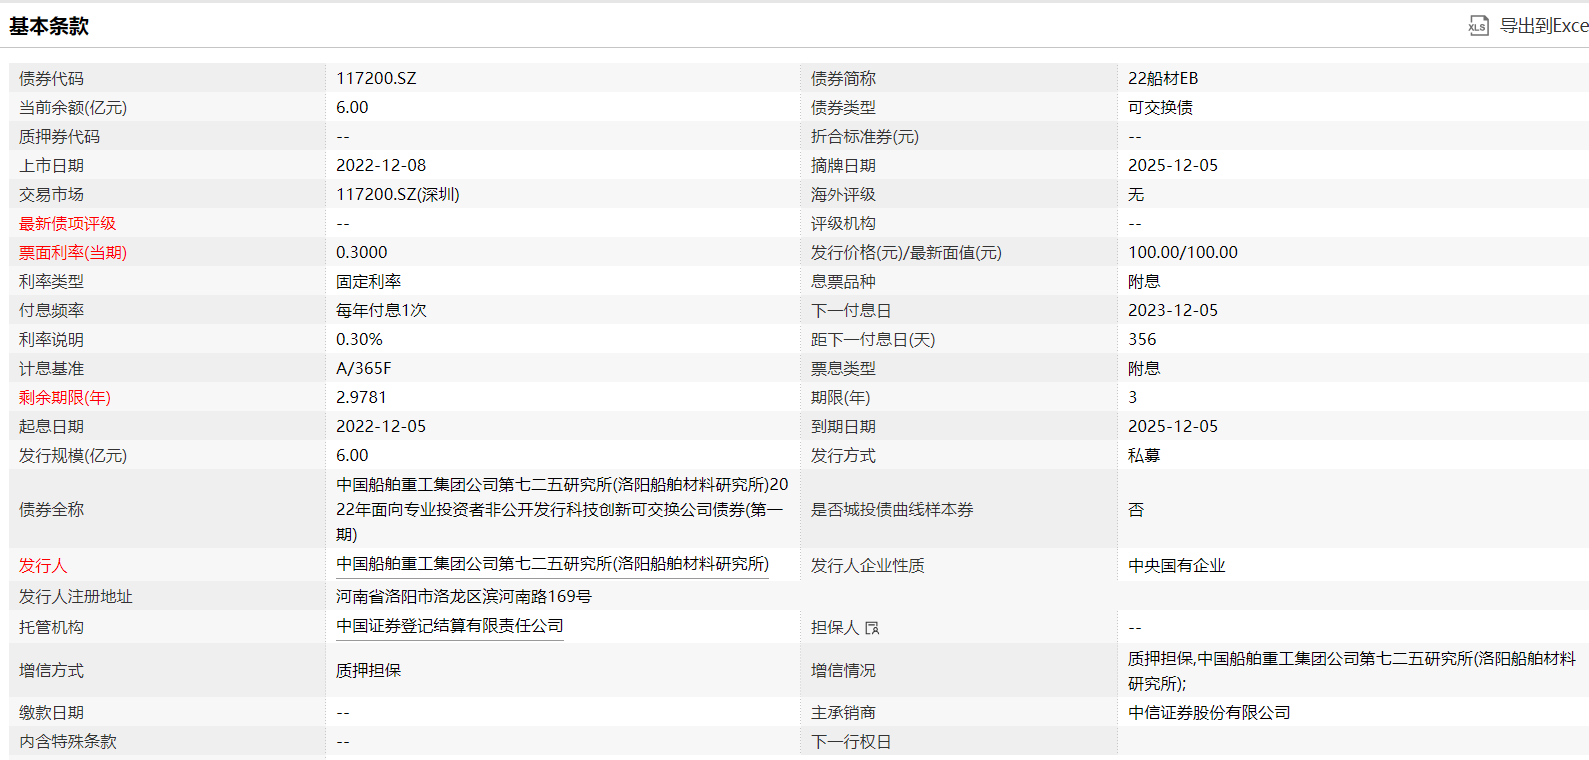Click the lead underwriter 中信证券股份有限公司
Screen dimensions: 1589x760
tap(1209, 713)
